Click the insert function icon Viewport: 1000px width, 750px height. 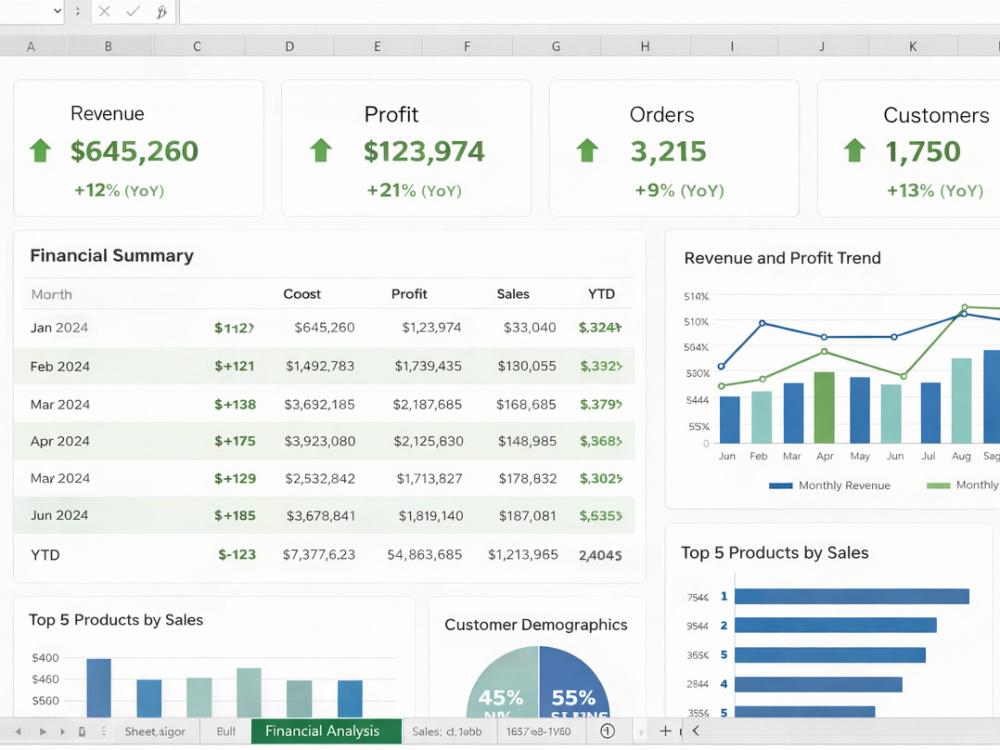click(x=161, y=11)
